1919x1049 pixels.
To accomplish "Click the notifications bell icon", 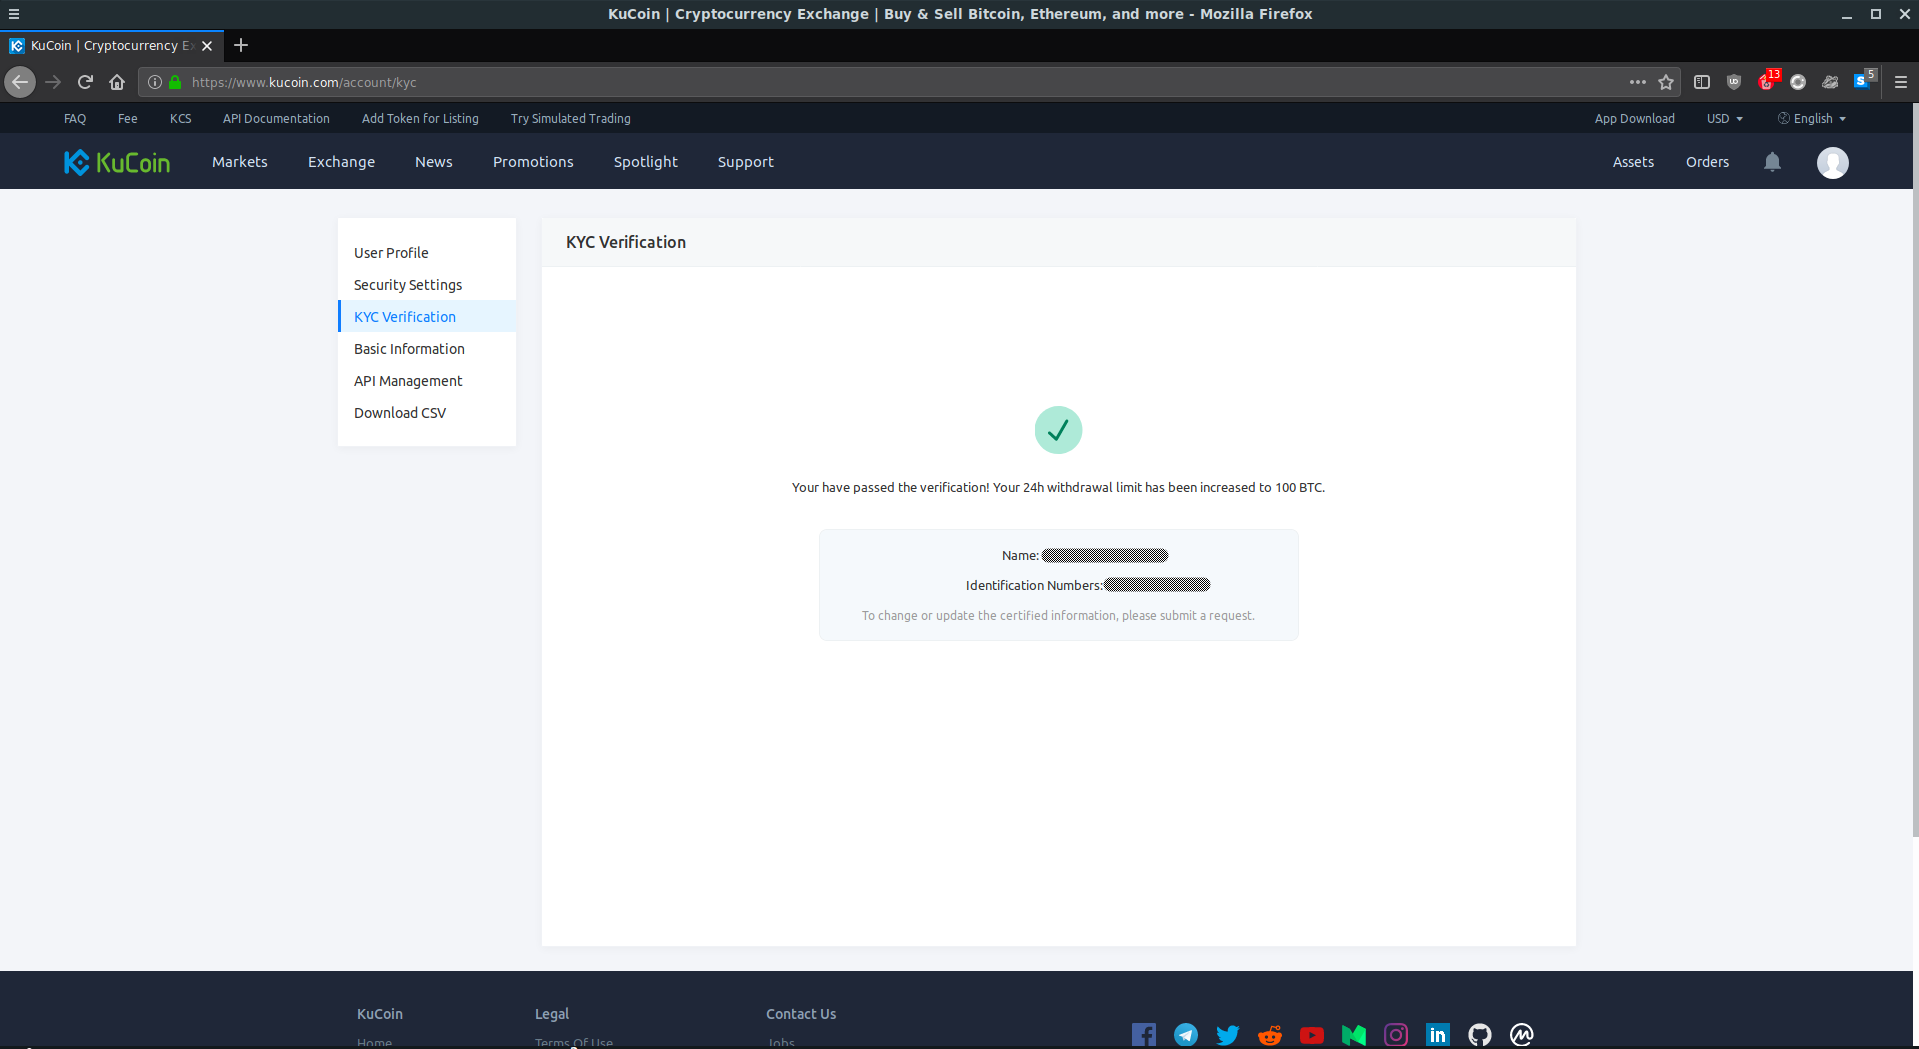I will click(1772, 162).
